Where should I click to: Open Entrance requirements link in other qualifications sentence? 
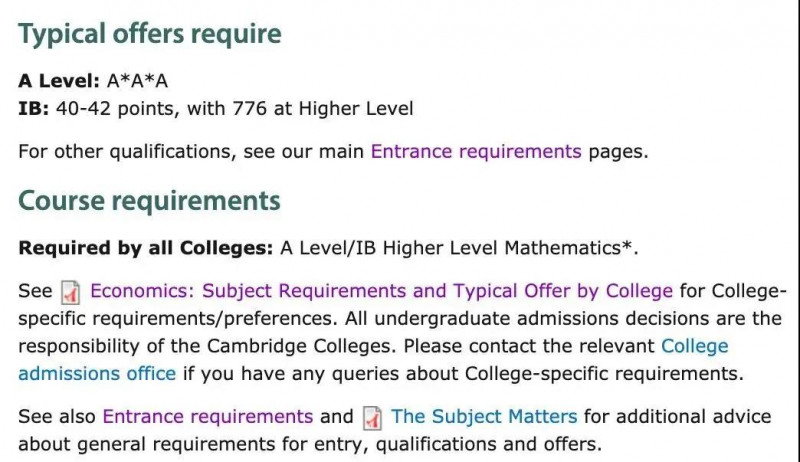click(x=476, y=151)
